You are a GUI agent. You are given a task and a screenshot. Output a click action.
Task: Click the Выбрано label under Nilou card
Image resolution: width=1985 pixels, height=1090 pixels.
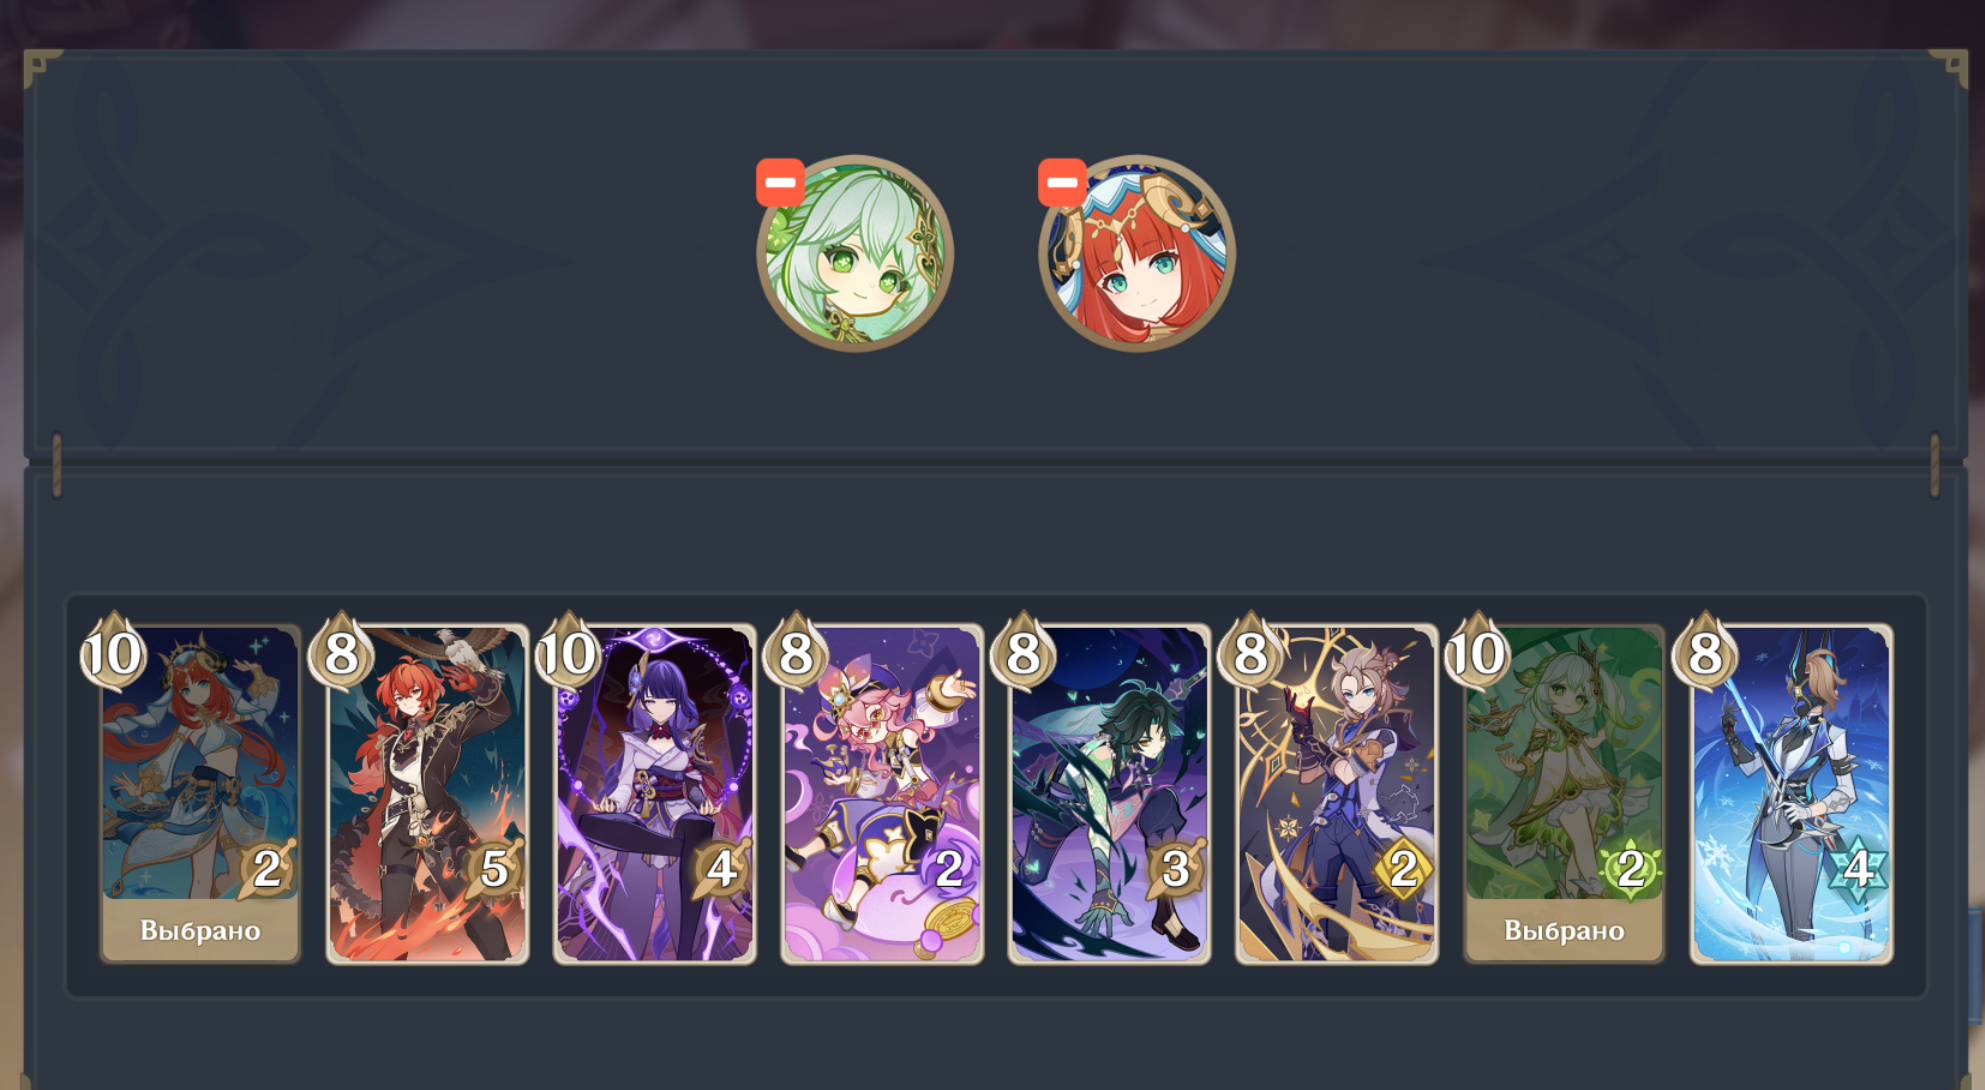point(200,930)
